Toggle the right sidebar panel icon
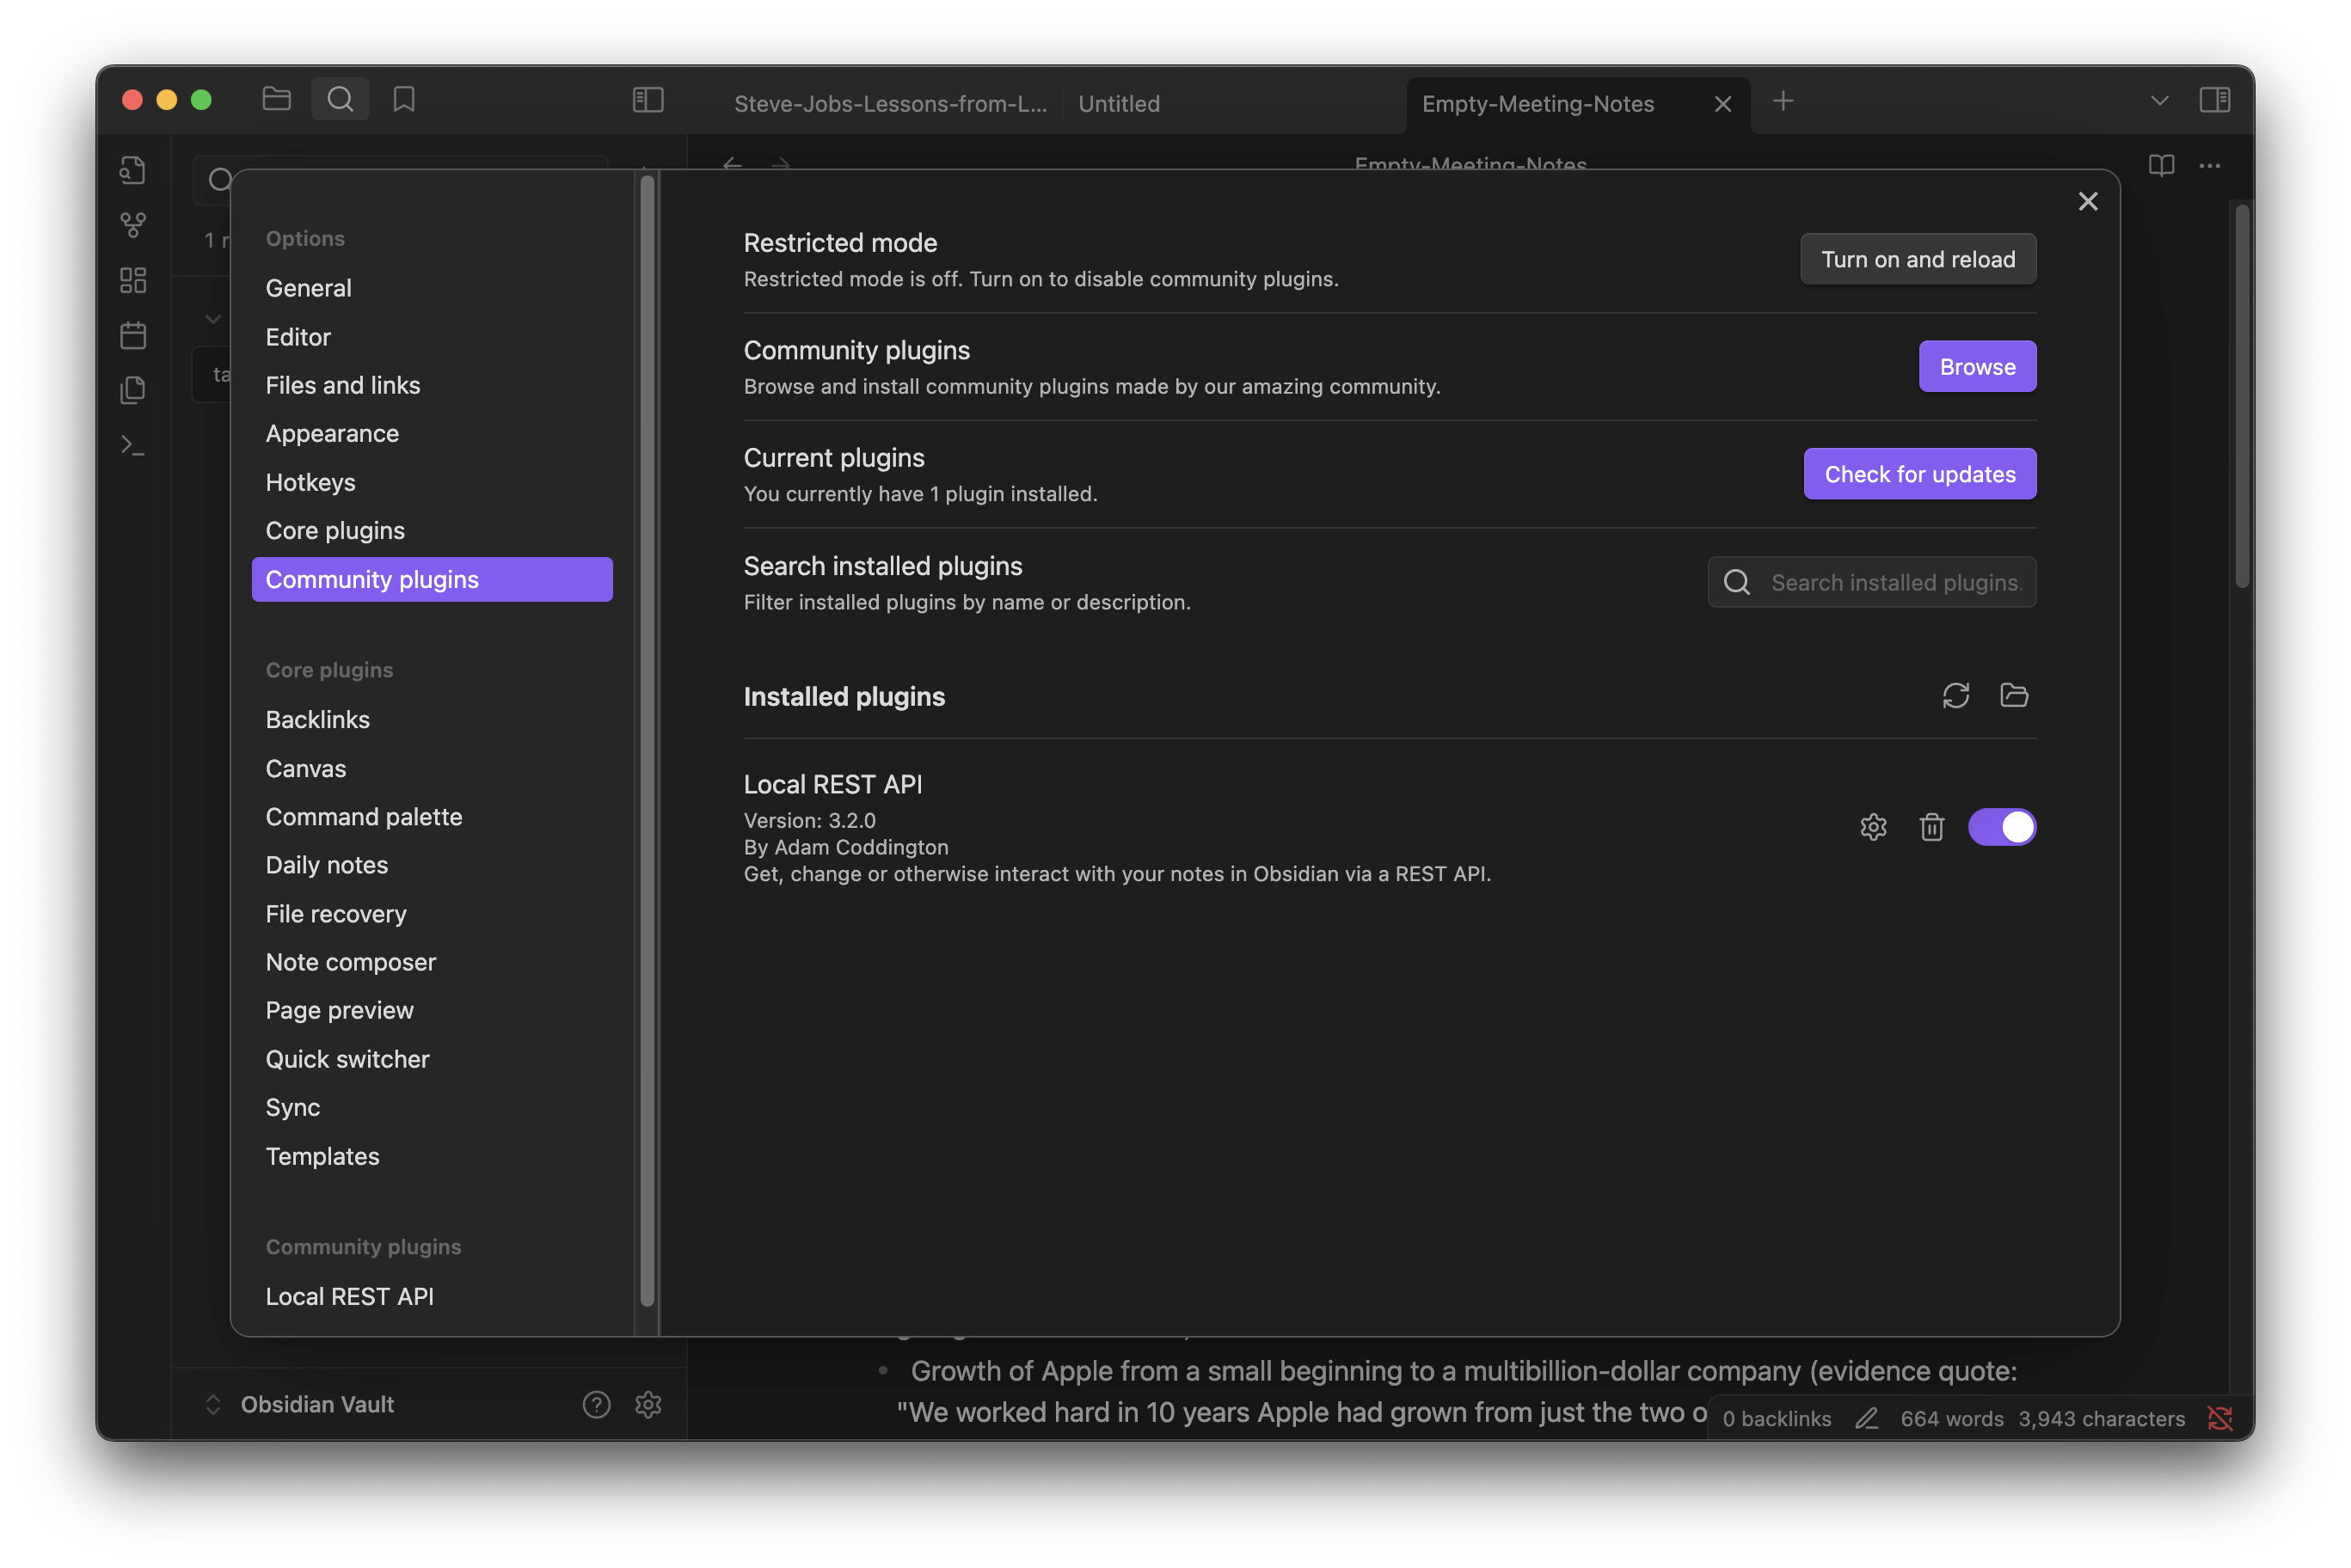The height and width of the screenshot is (1568, 2351). (2214, 100)
